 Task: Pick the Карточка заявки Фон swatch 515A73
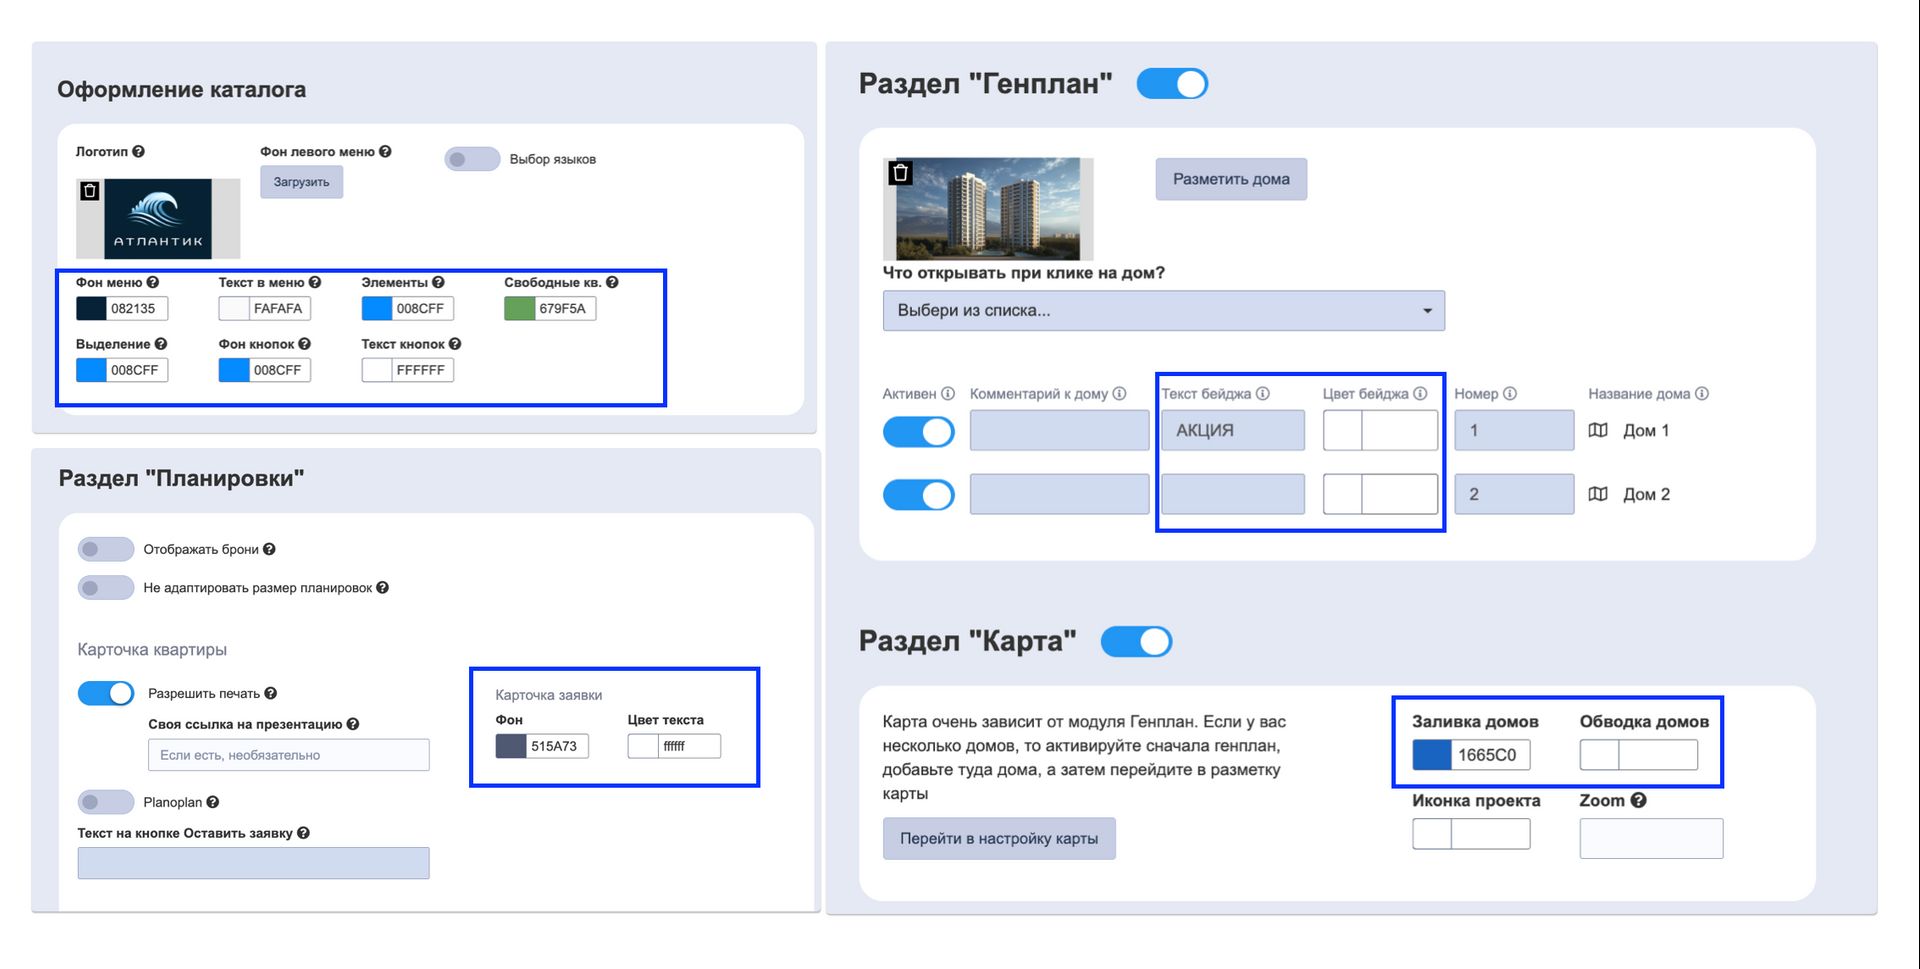coord(511,746)
